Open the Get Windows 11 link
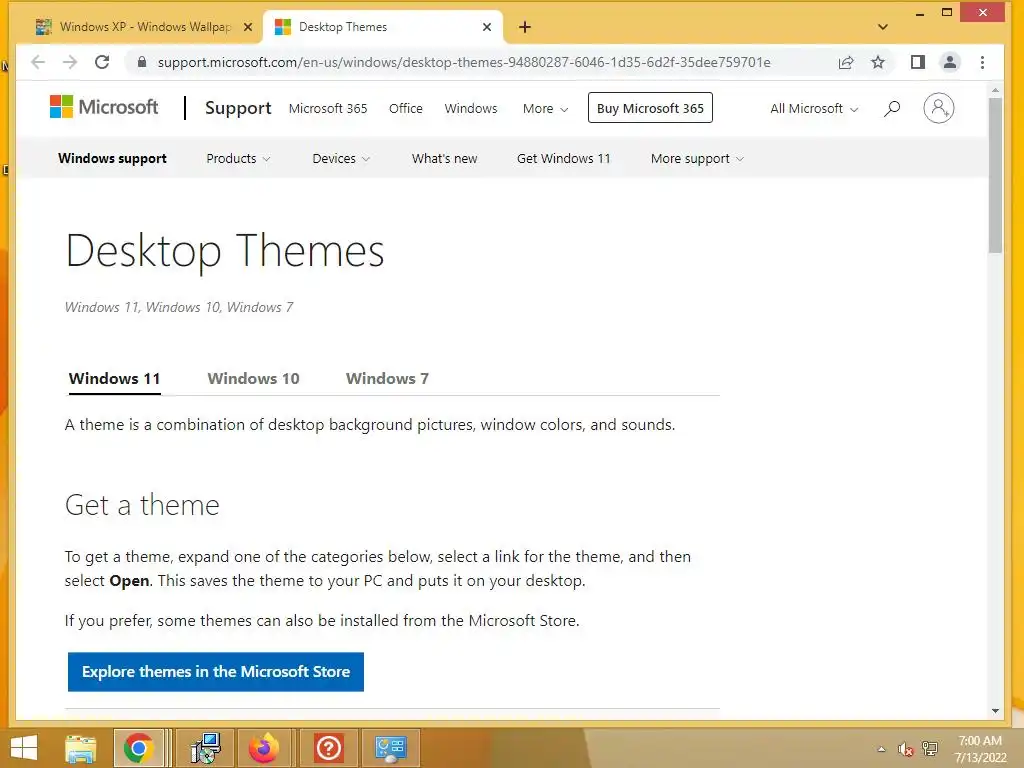 point(564,159)
